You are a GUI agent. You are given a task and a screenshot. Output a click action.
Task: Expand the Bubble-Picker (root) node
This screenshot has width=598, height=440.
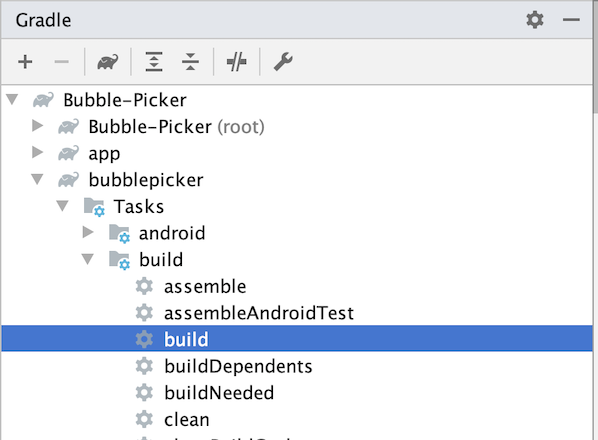click(x=37, y=126)
